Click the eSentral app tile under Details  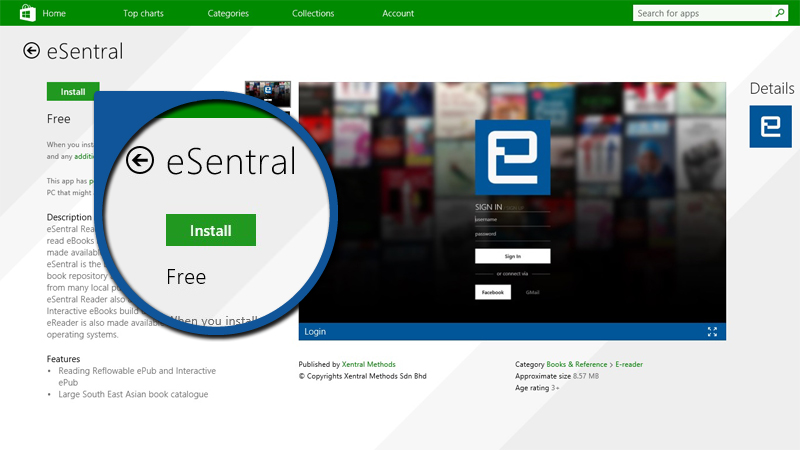point(770,127)
